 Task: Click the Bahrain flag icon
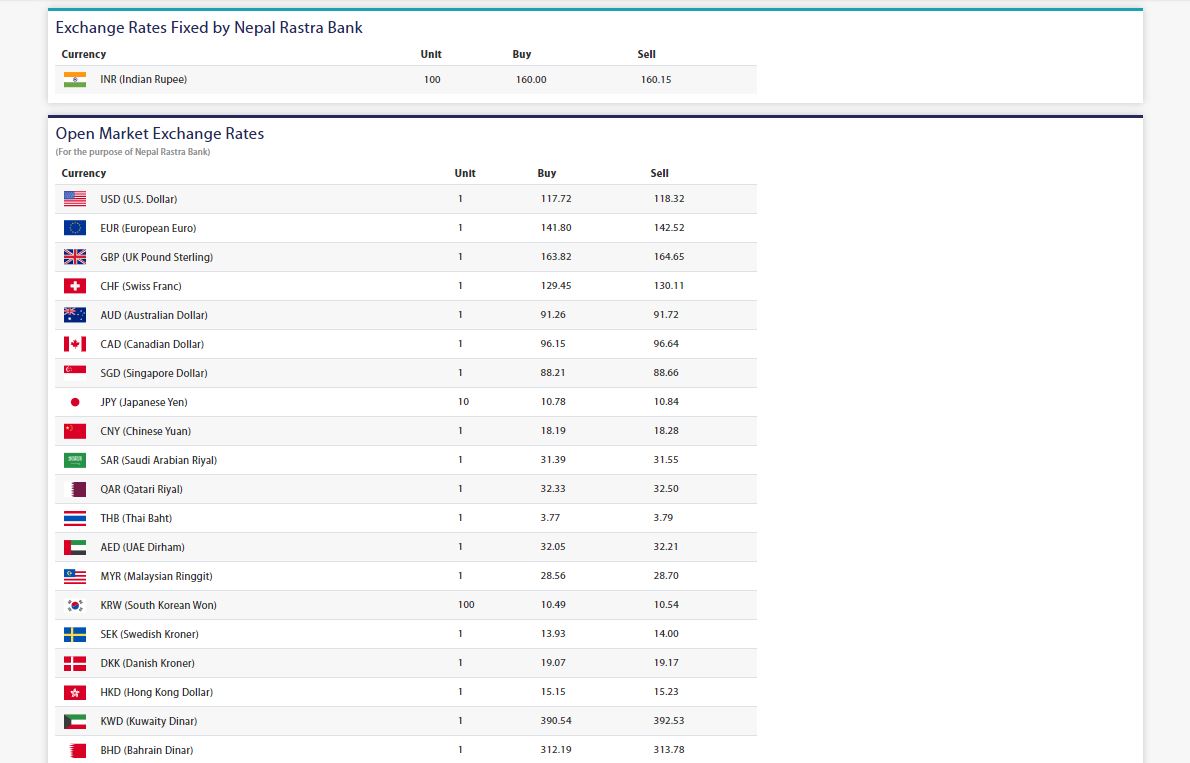[74, 750]
